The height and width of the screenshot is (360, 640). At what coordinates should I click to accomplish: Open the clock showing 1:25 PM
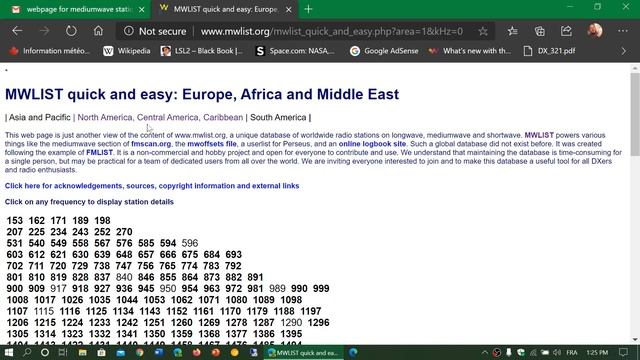pos(597,353)
